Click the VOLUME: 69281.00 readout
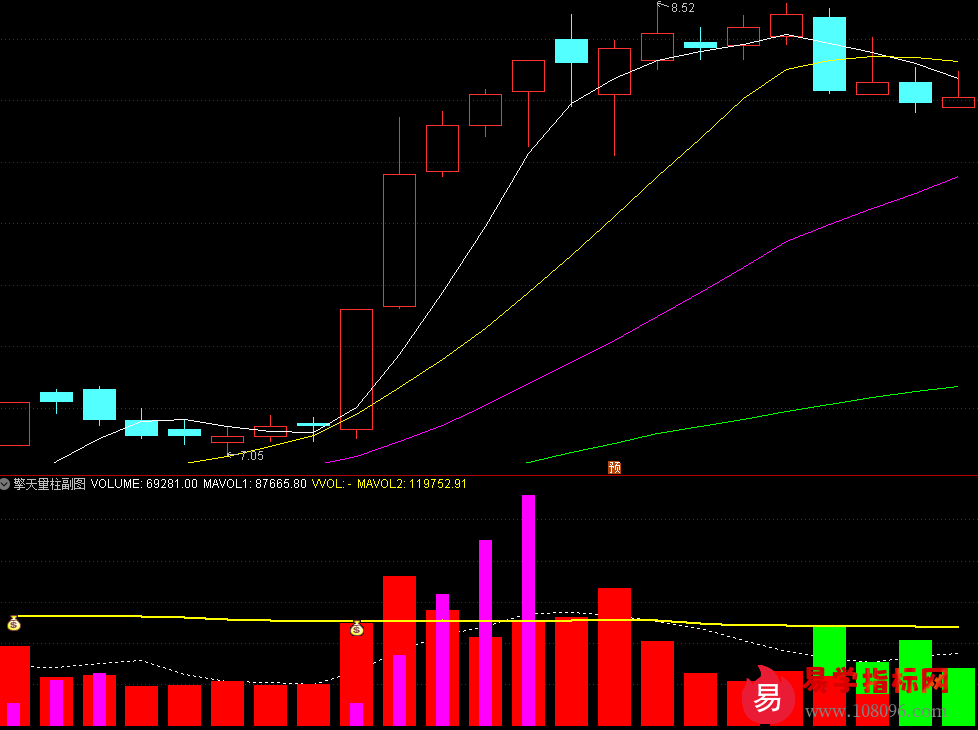This screenshot has height=730, width=978. (144, 484)
